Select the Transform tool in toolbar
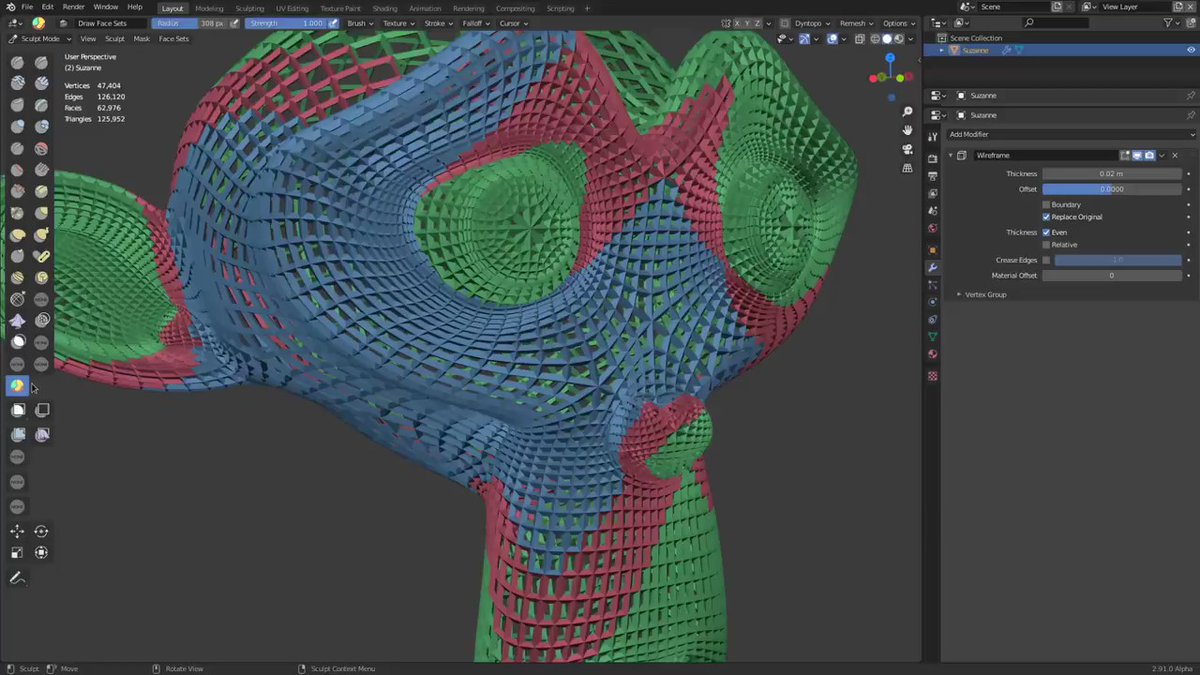Screen dimensions: 1200x675 click(x=42, y=552)
